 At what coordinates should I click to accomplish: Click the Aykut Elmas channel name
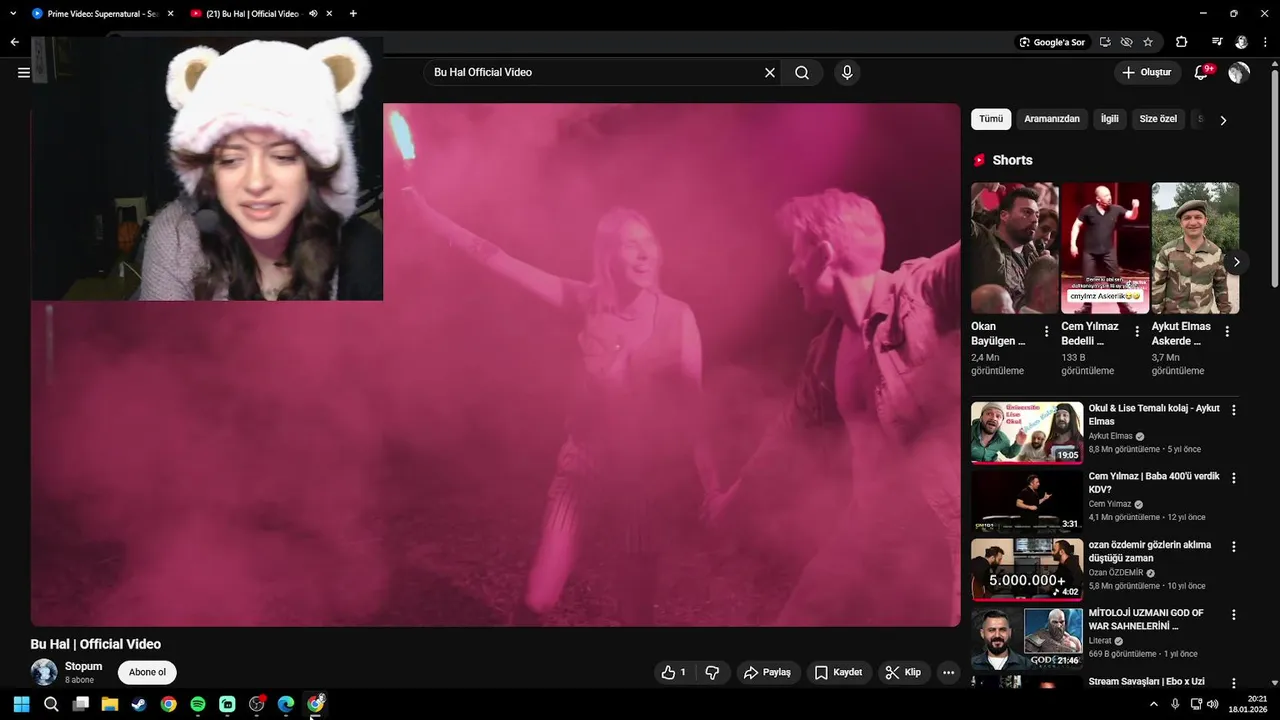point(1110,436)
